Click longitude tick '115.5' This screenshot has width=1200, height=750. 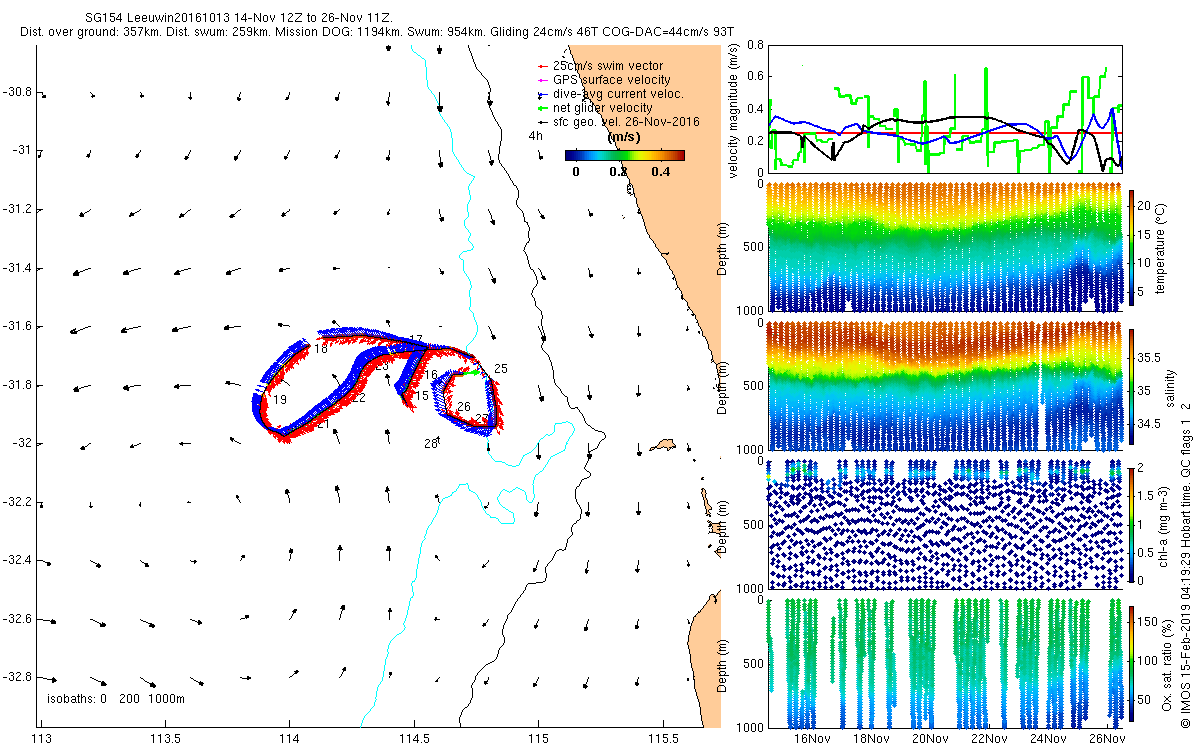click(x=661, y=739)
